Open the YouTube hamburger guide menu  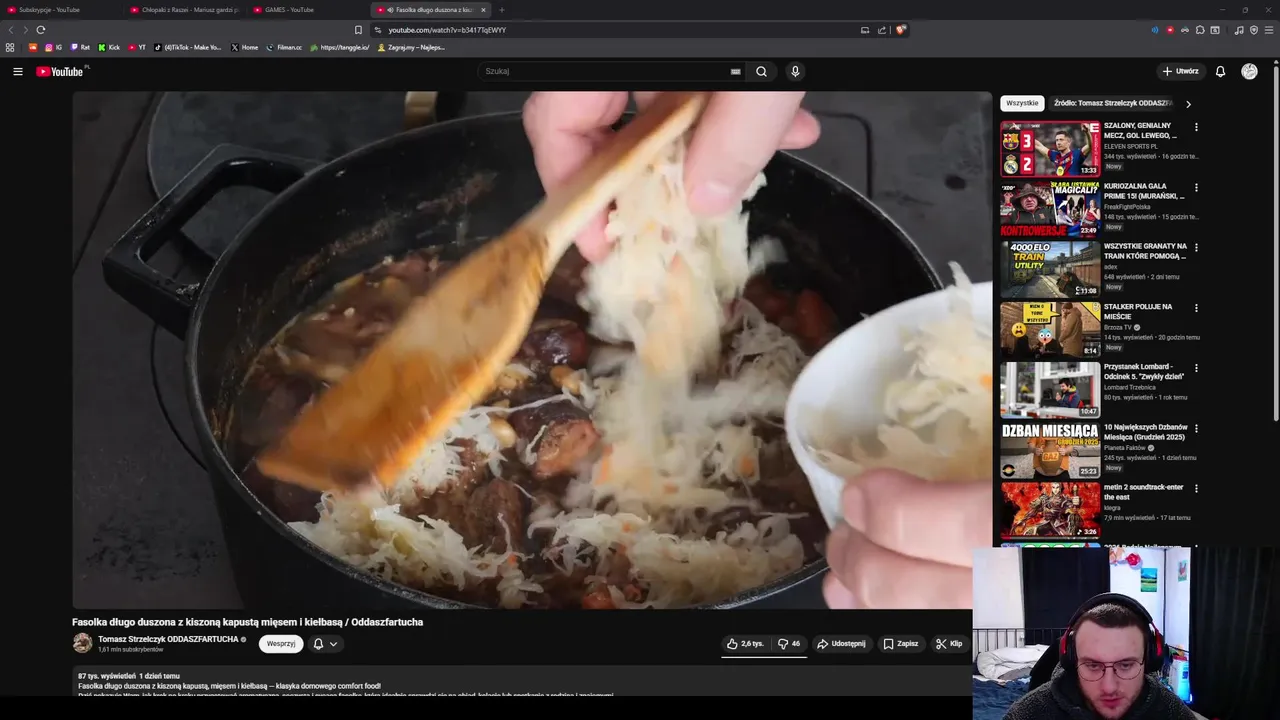tap(17, 71)
